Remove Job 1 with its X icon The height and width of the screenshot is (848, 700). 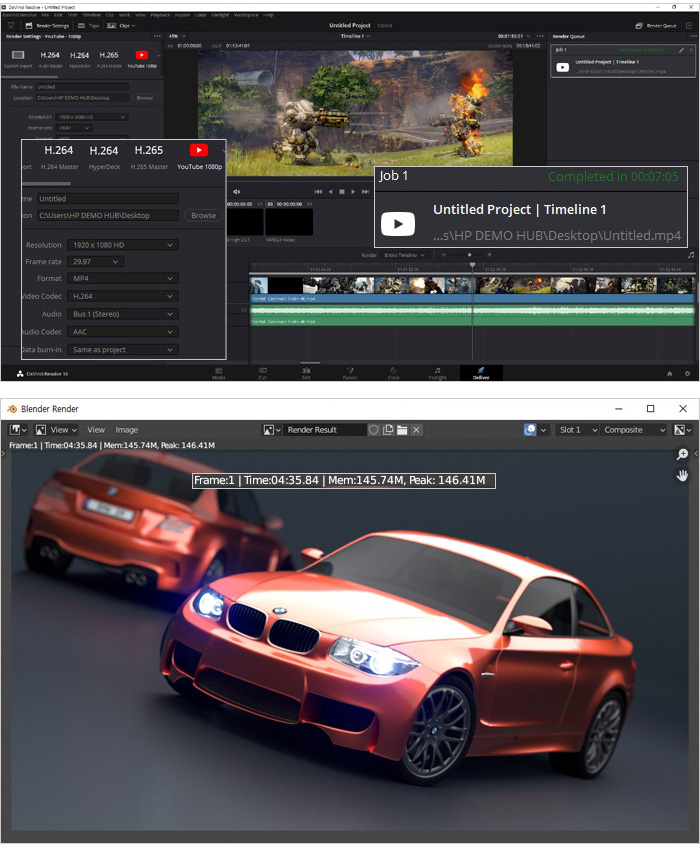(x=690, y=50)
